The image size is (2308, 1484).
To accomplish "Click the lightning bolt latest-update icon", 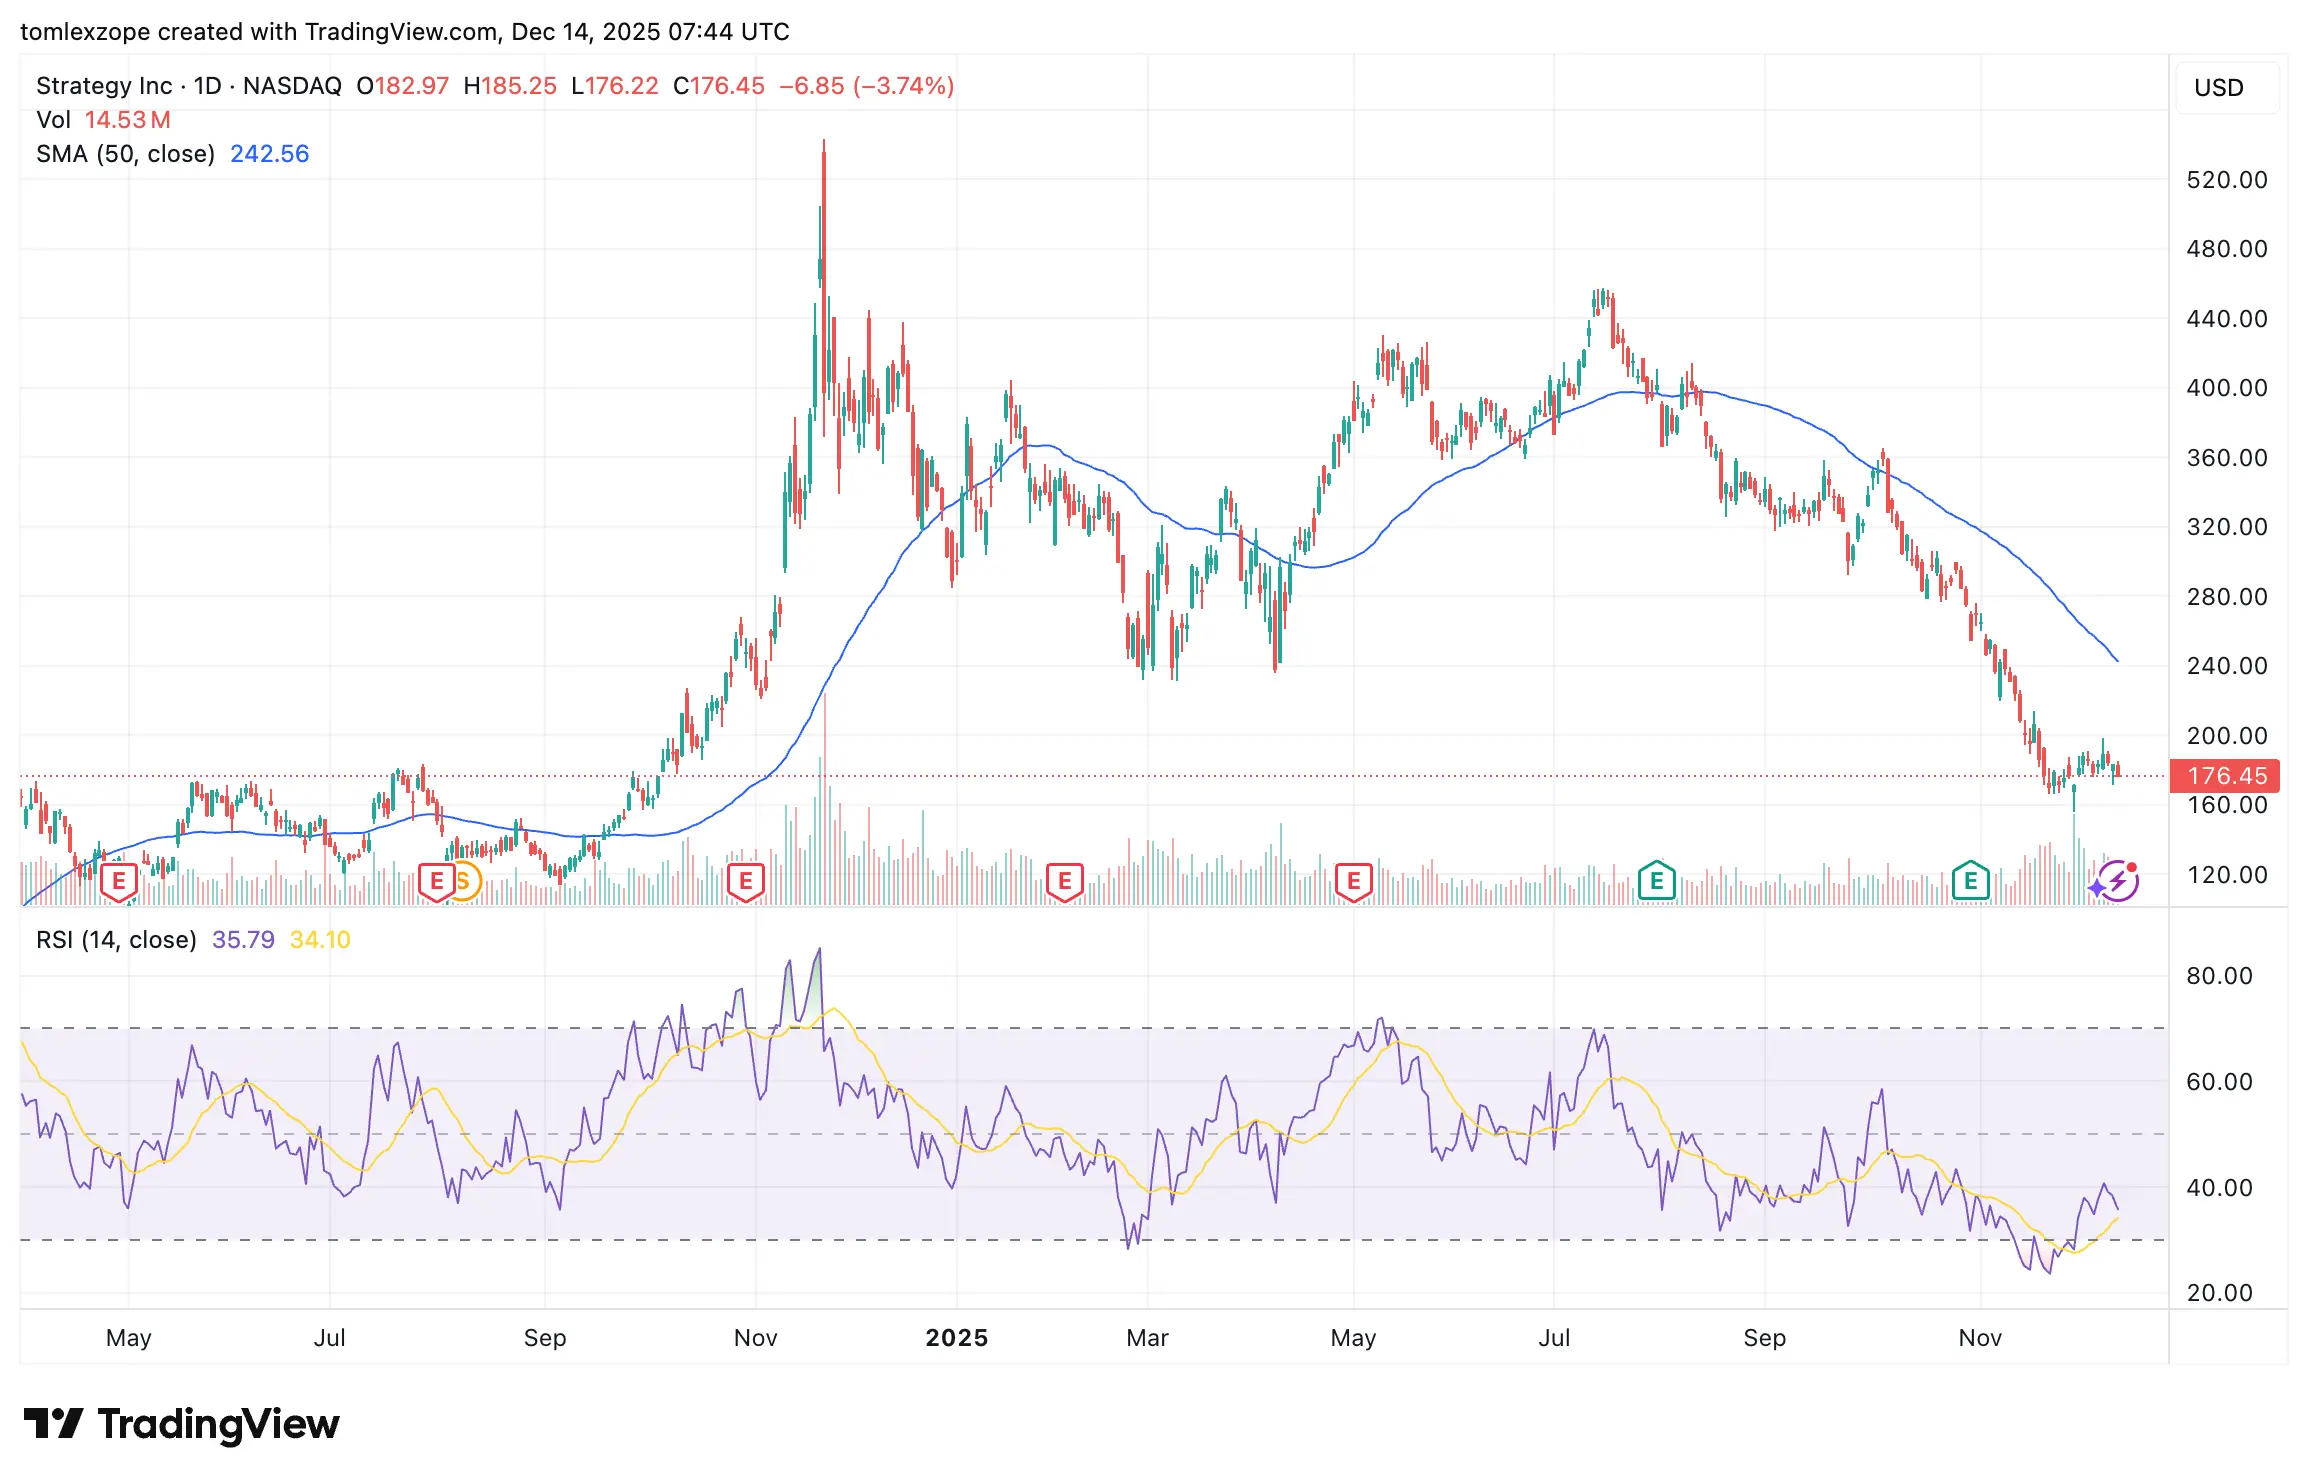I will click(x=2119, y=882).
